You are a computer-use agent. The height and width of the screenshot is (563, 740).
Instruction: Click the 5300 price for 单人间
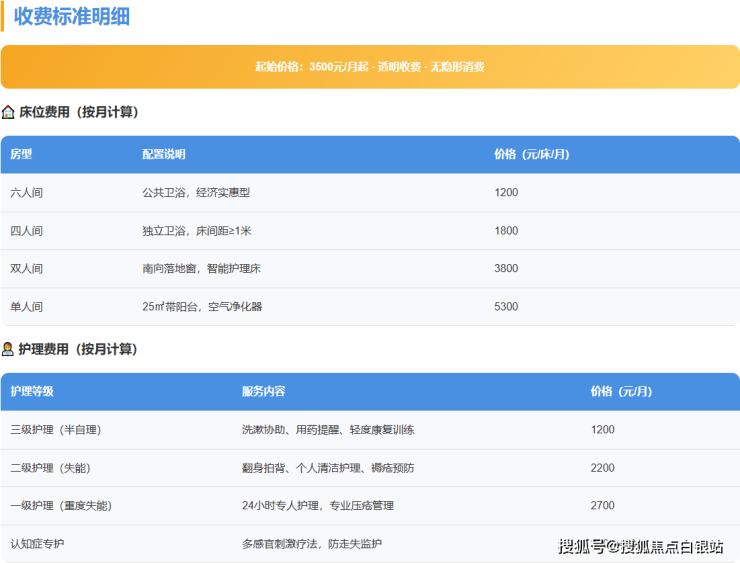[x=506, y=307]
